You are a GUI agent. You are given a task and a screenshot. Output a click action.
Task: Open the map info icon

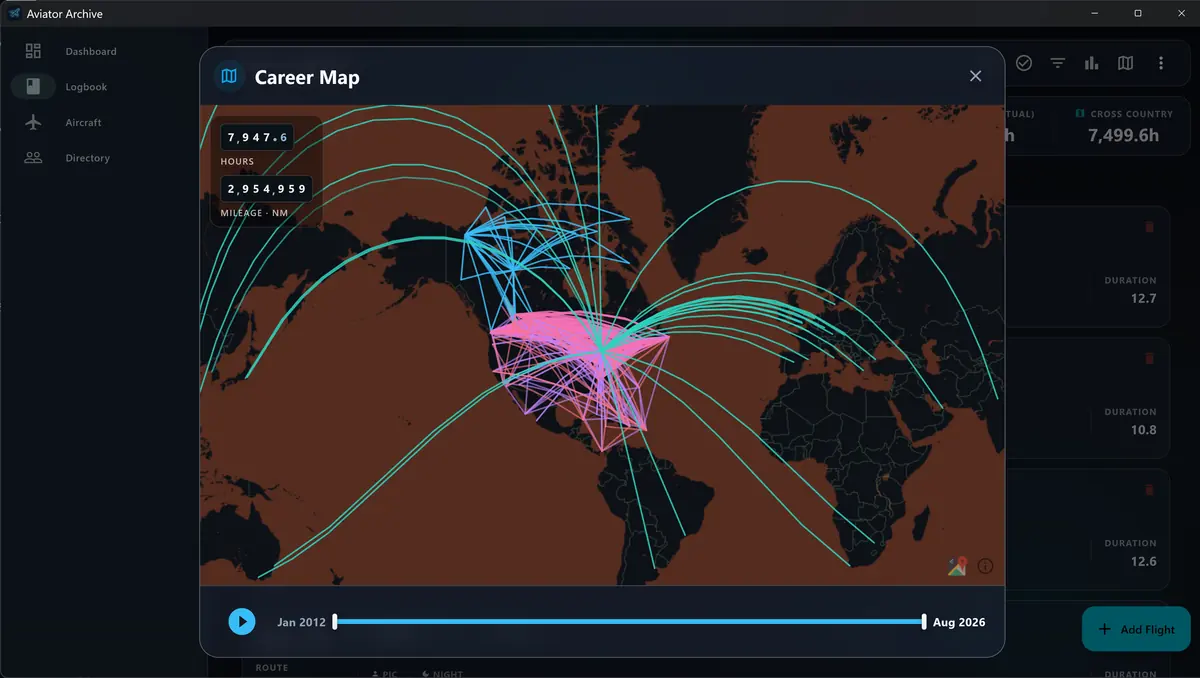click(x=985, y=566)
